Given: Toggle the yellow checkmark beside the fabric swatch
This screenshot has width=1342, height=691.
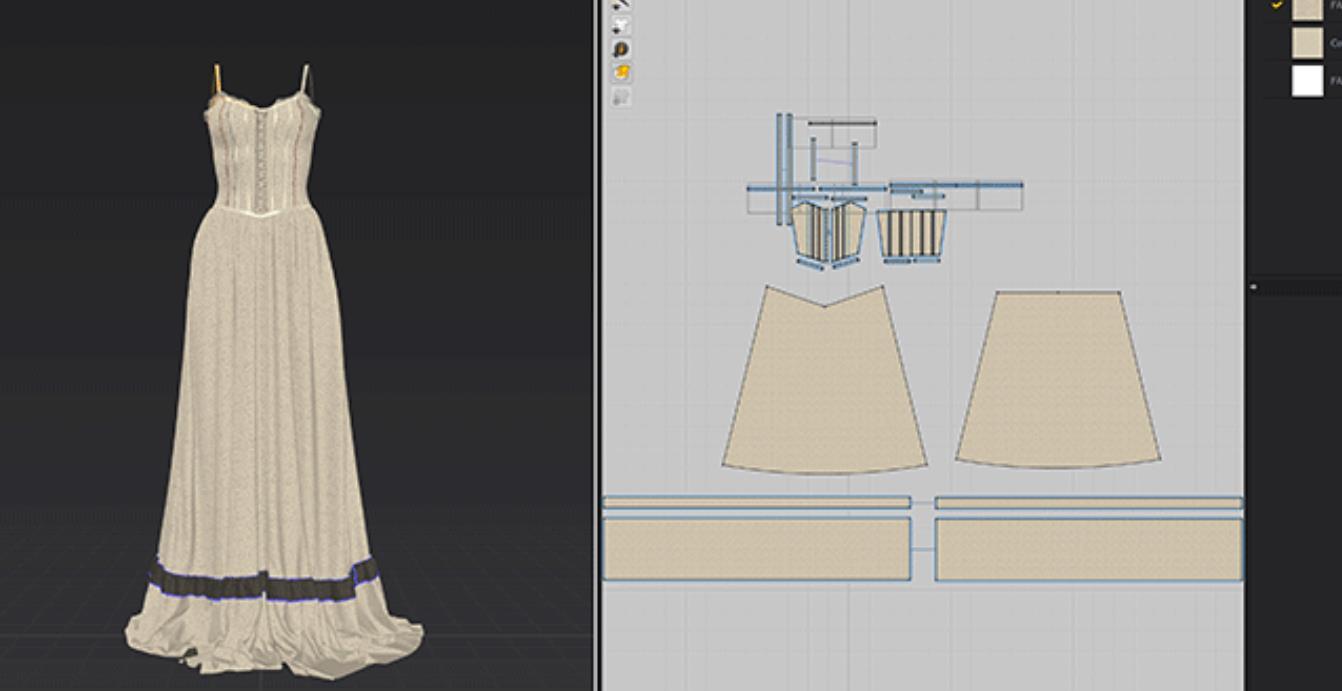Looking at the screenshot, I should click(1277, 6).
